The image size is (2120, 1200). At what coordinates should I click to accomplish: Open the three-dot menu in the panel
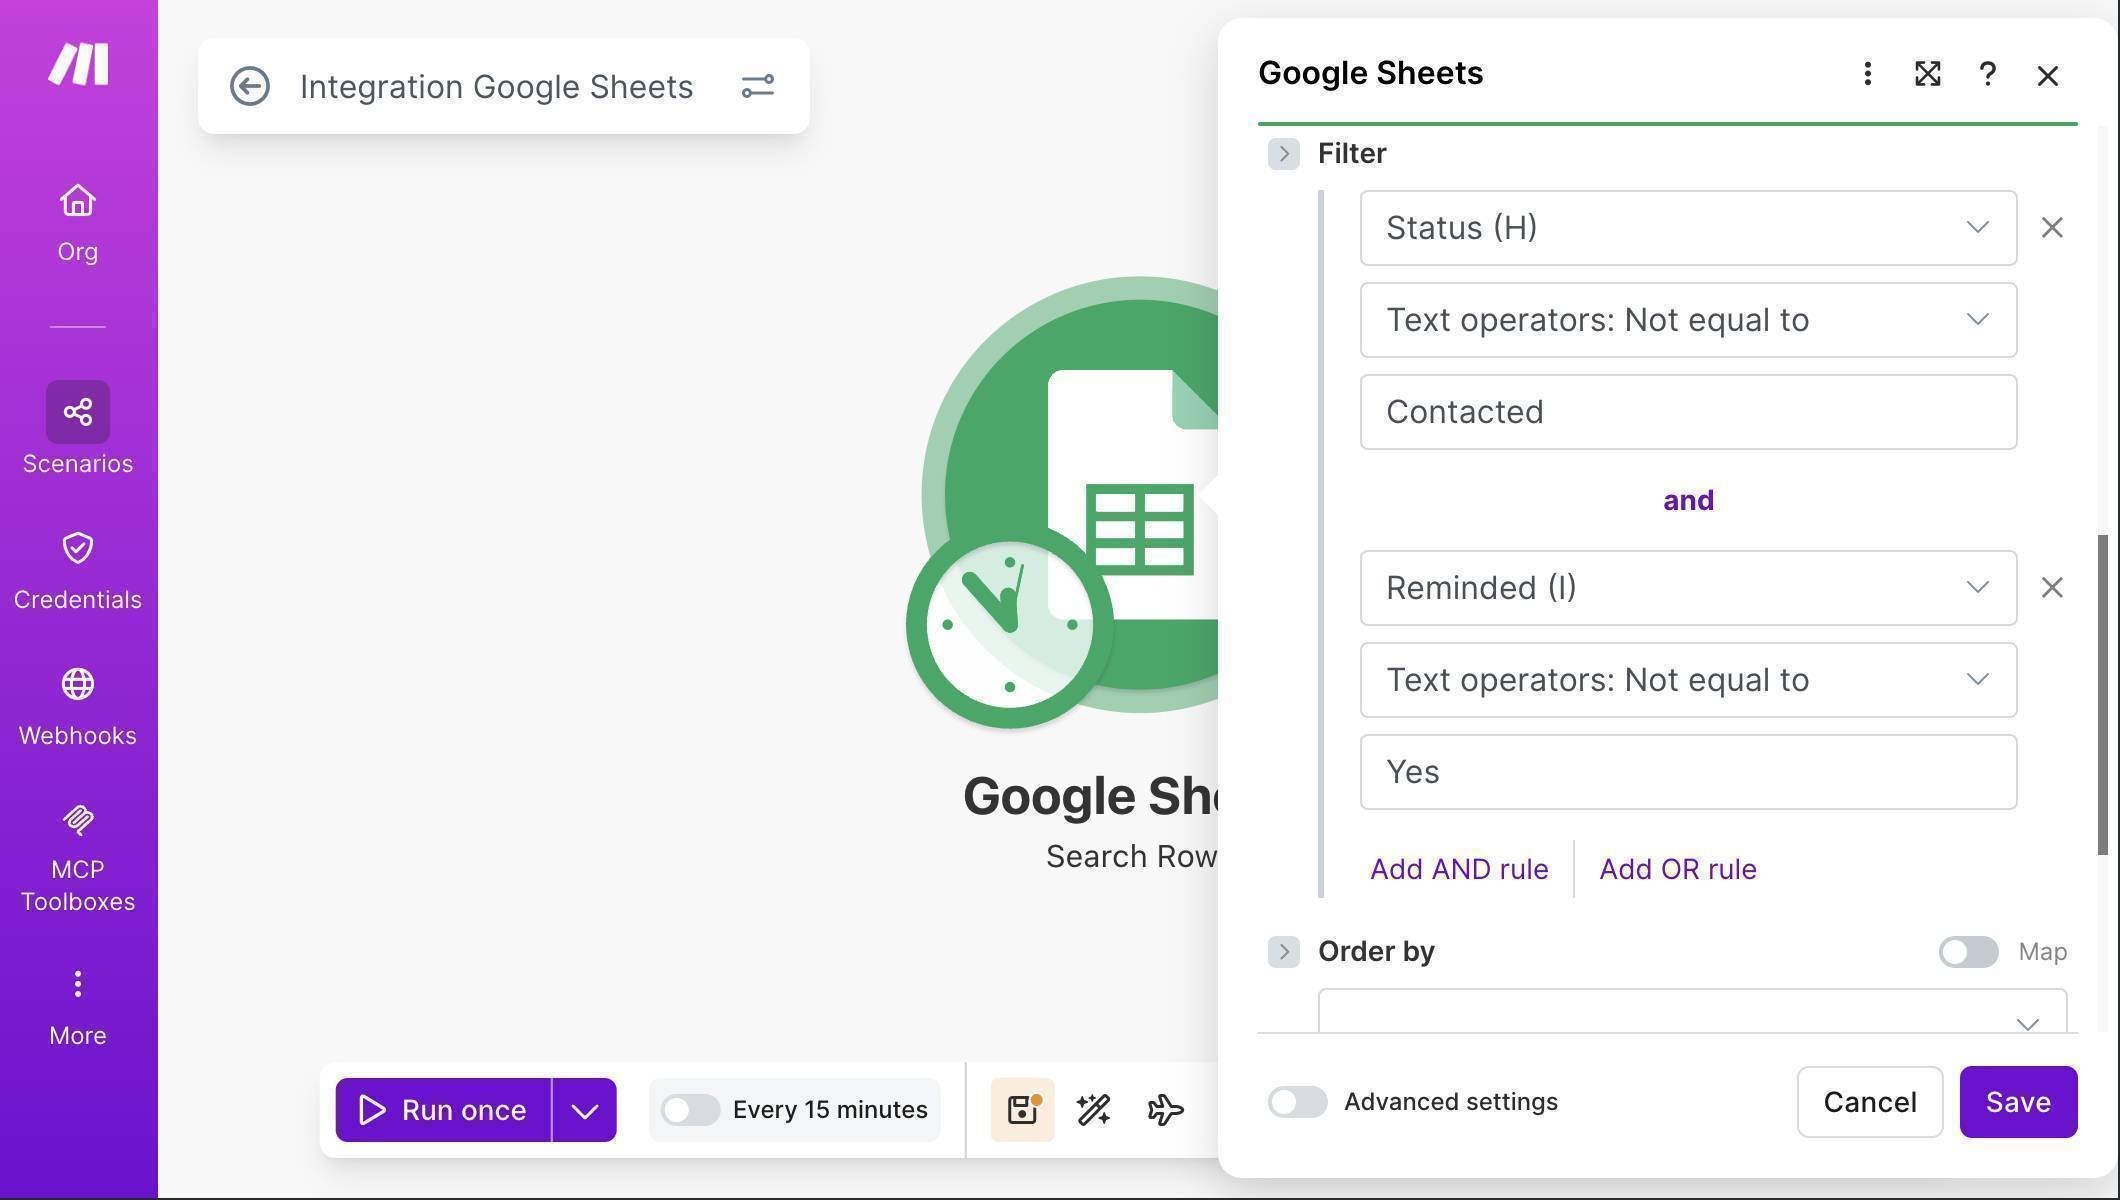click(x=1867, y=74)
